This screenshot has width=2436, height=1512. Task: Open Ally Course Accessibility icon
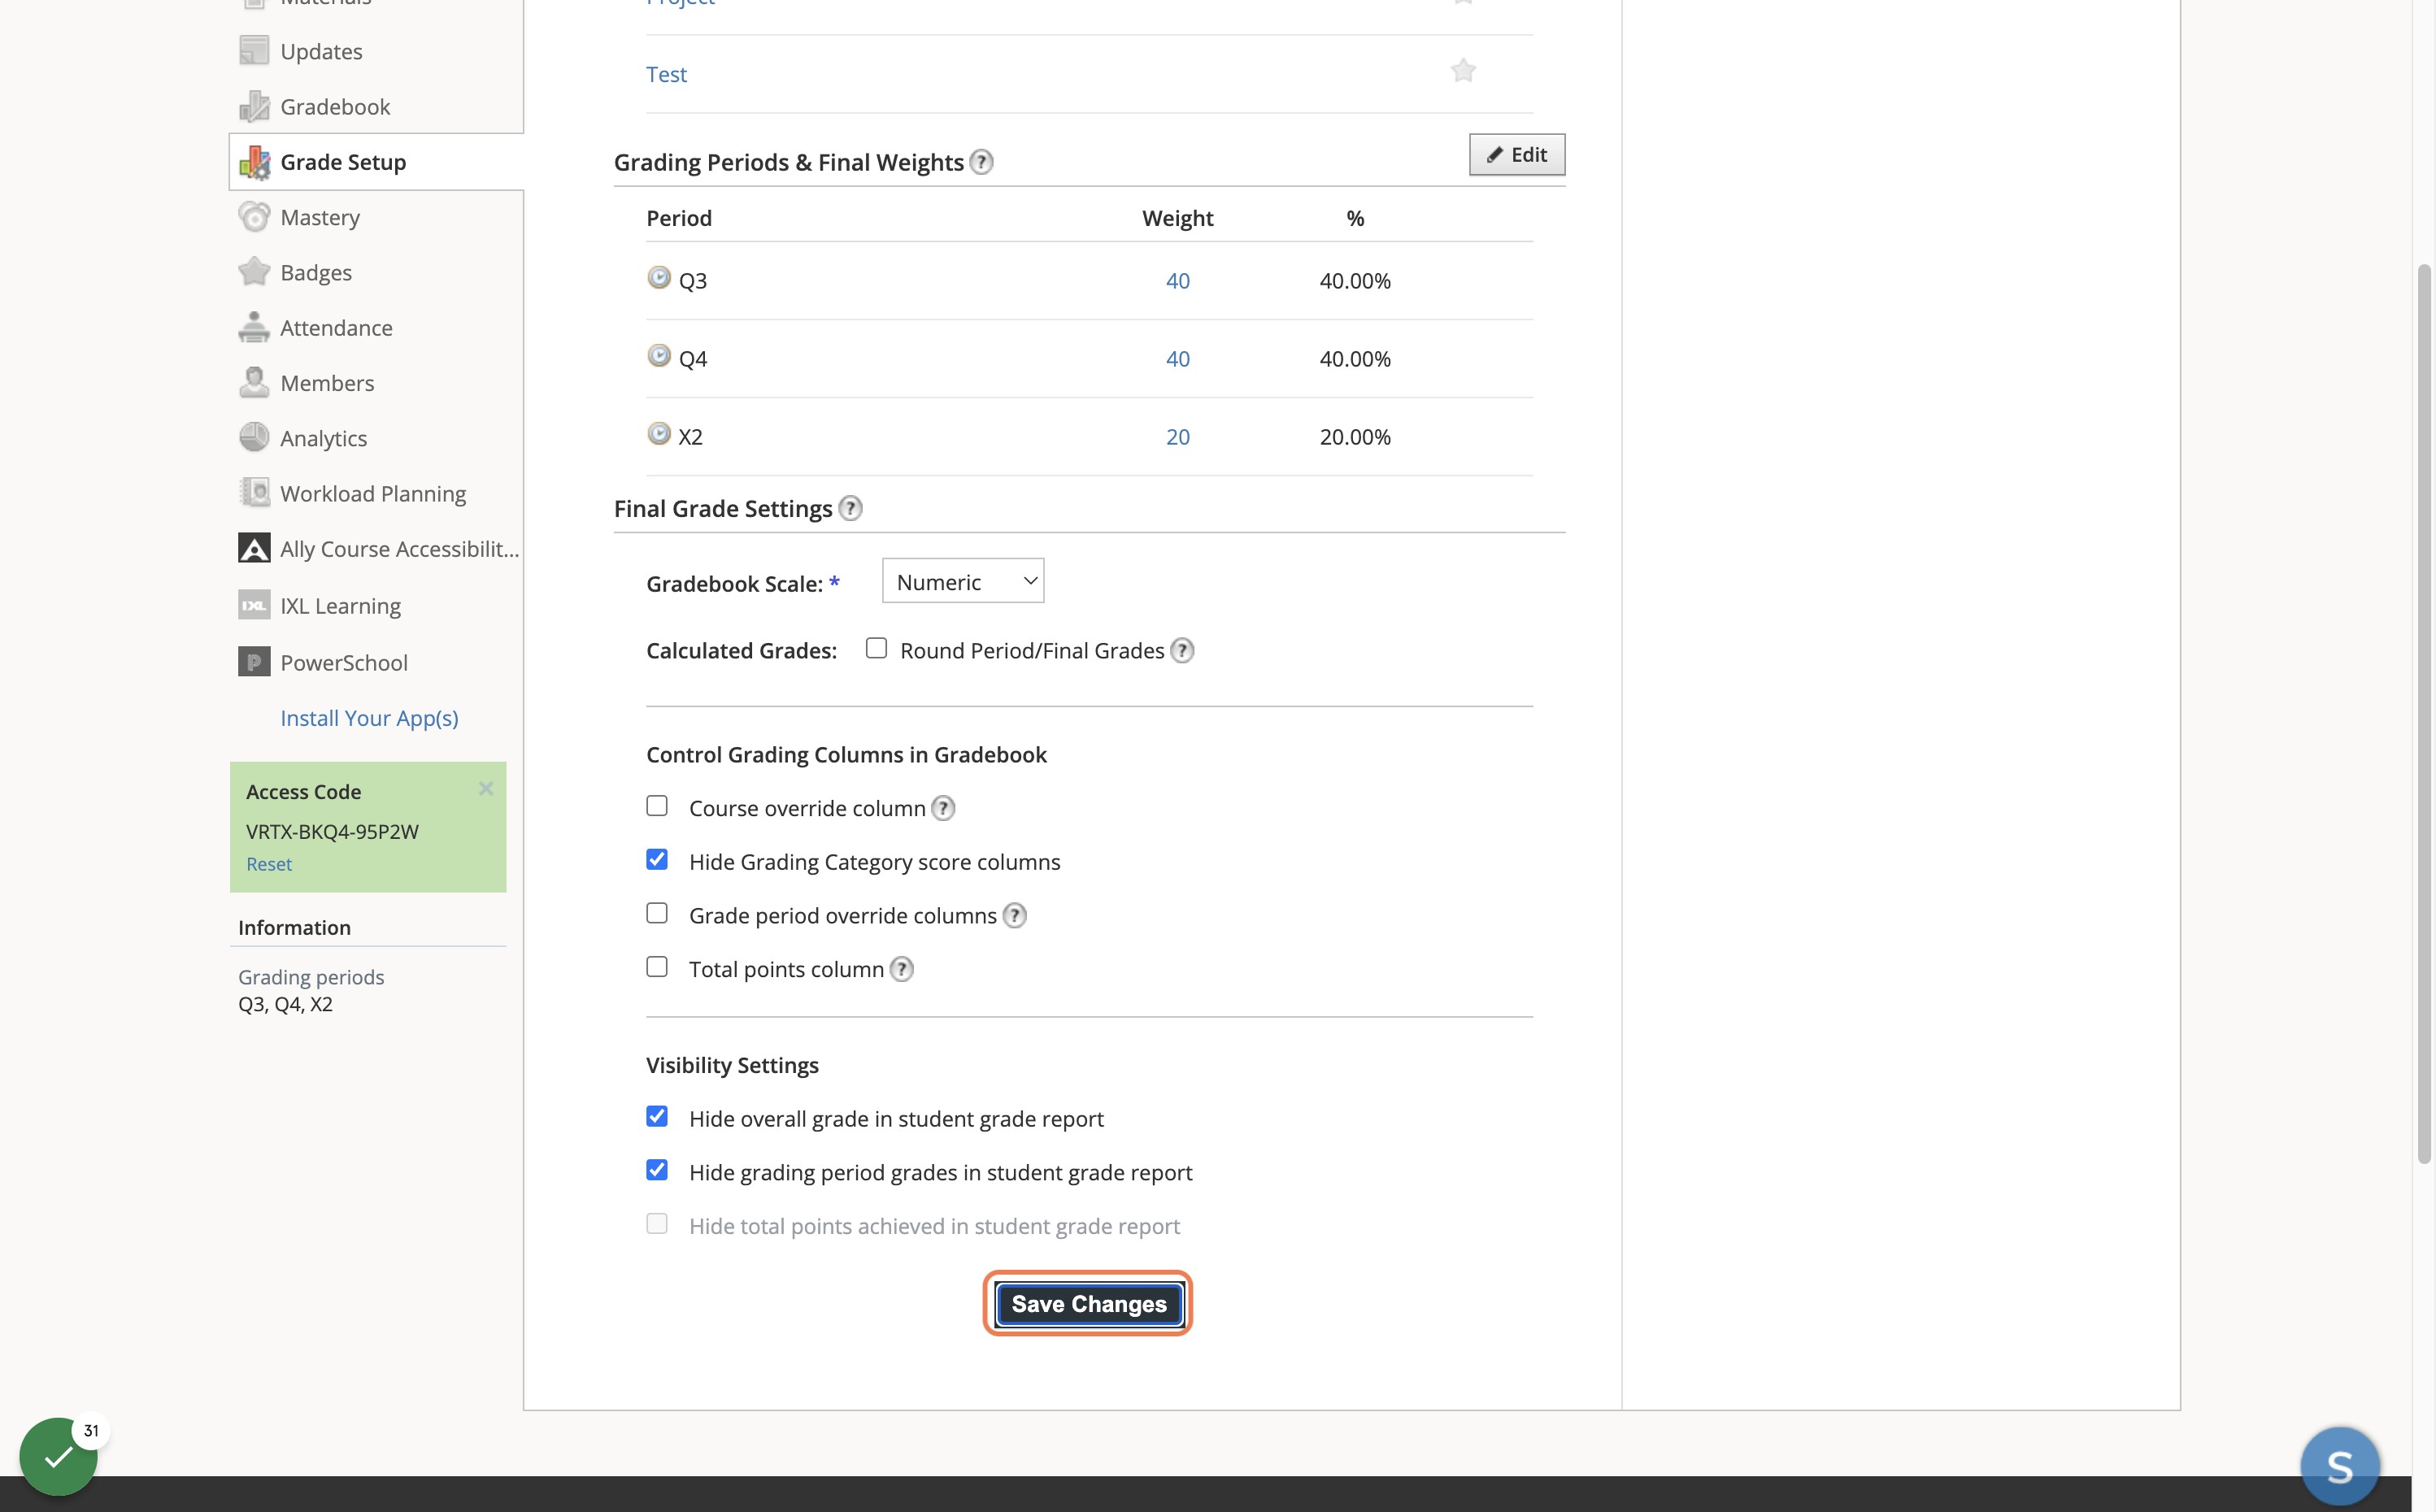254,549
